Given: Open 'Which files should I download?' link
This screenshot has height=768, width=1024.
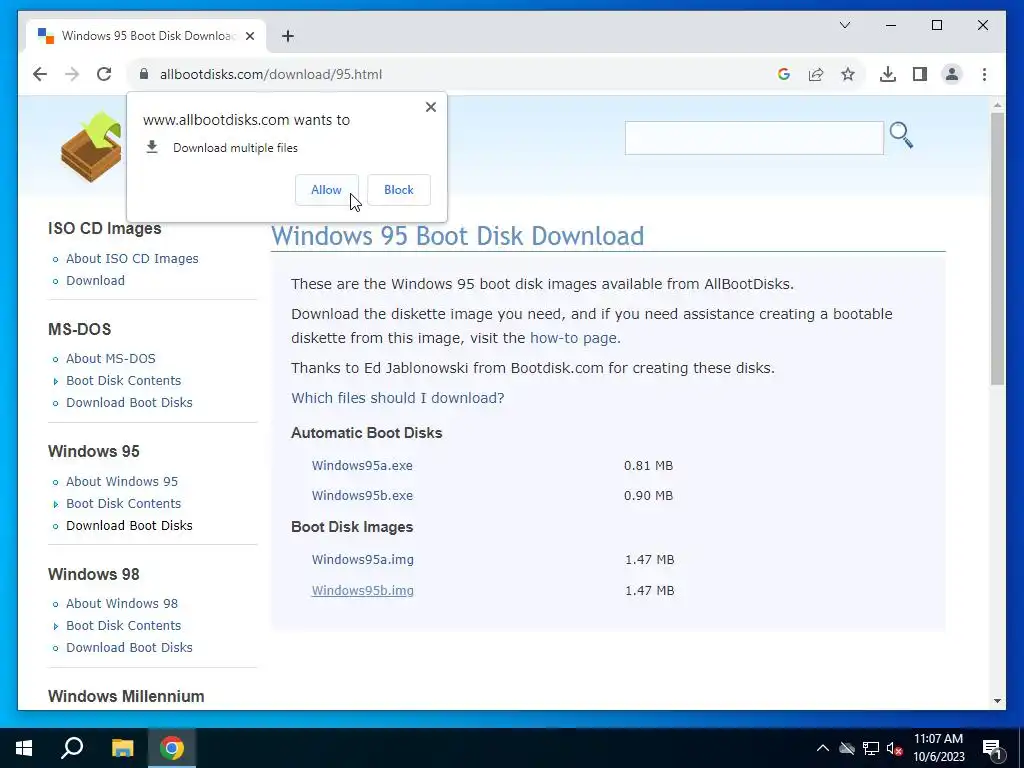Looking at the screenshot, I should (x=398, y=398).
